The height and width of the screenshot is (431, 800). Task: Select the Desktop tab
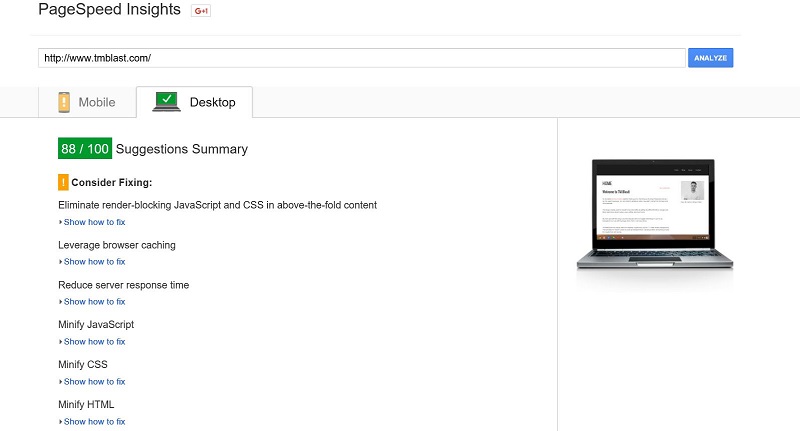(194, 102)
